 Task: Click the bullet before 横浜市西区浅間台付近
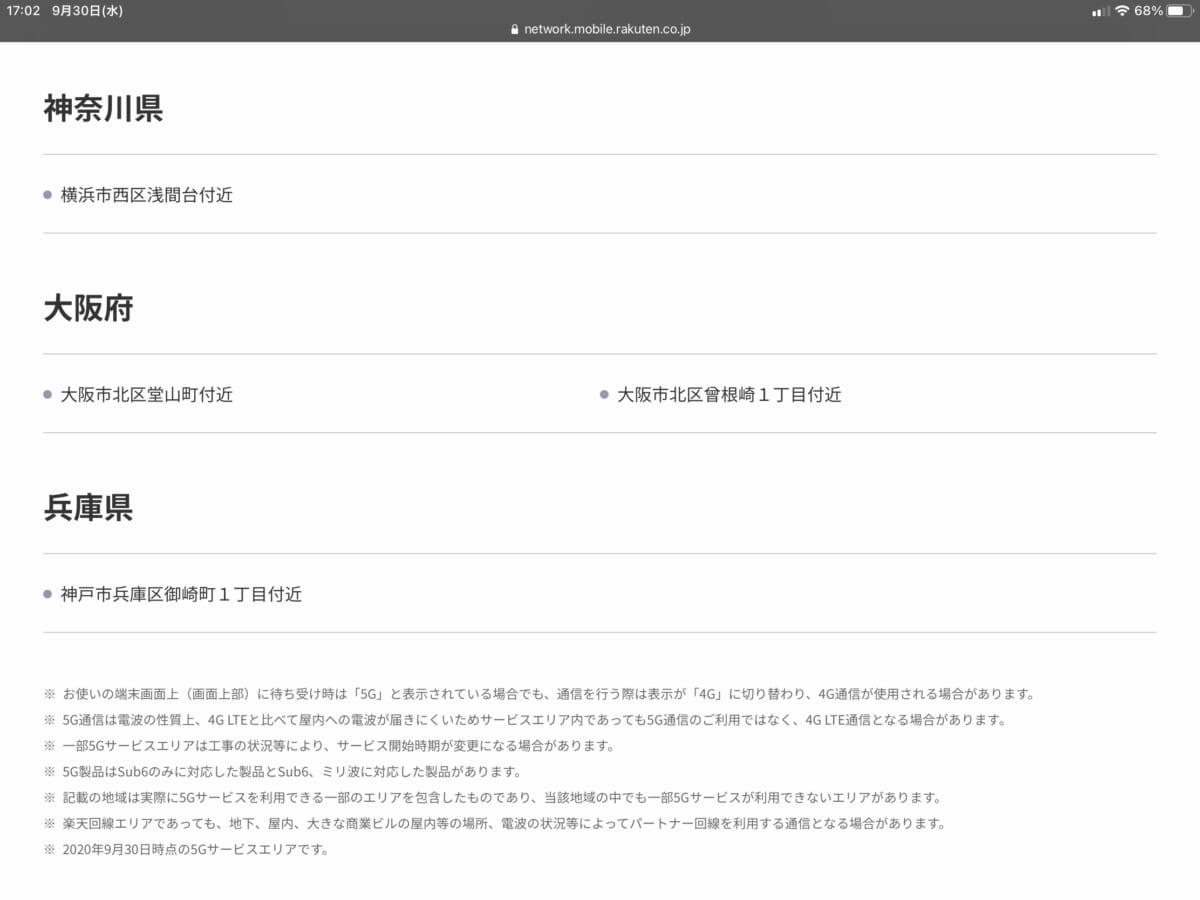tap(48, 195)
